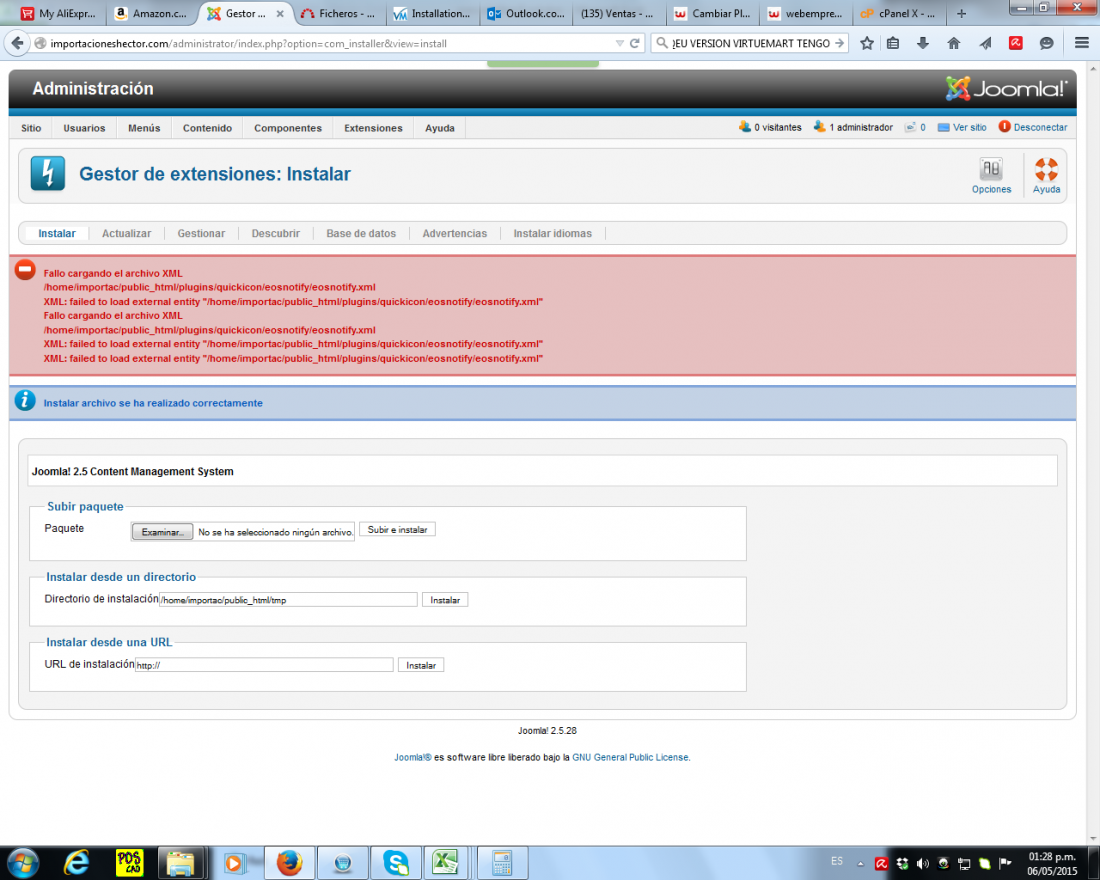Viewport: 1100px width, 880px height.
Task: Click the Joomla! footer link
Action: click(x=412, y=757)
